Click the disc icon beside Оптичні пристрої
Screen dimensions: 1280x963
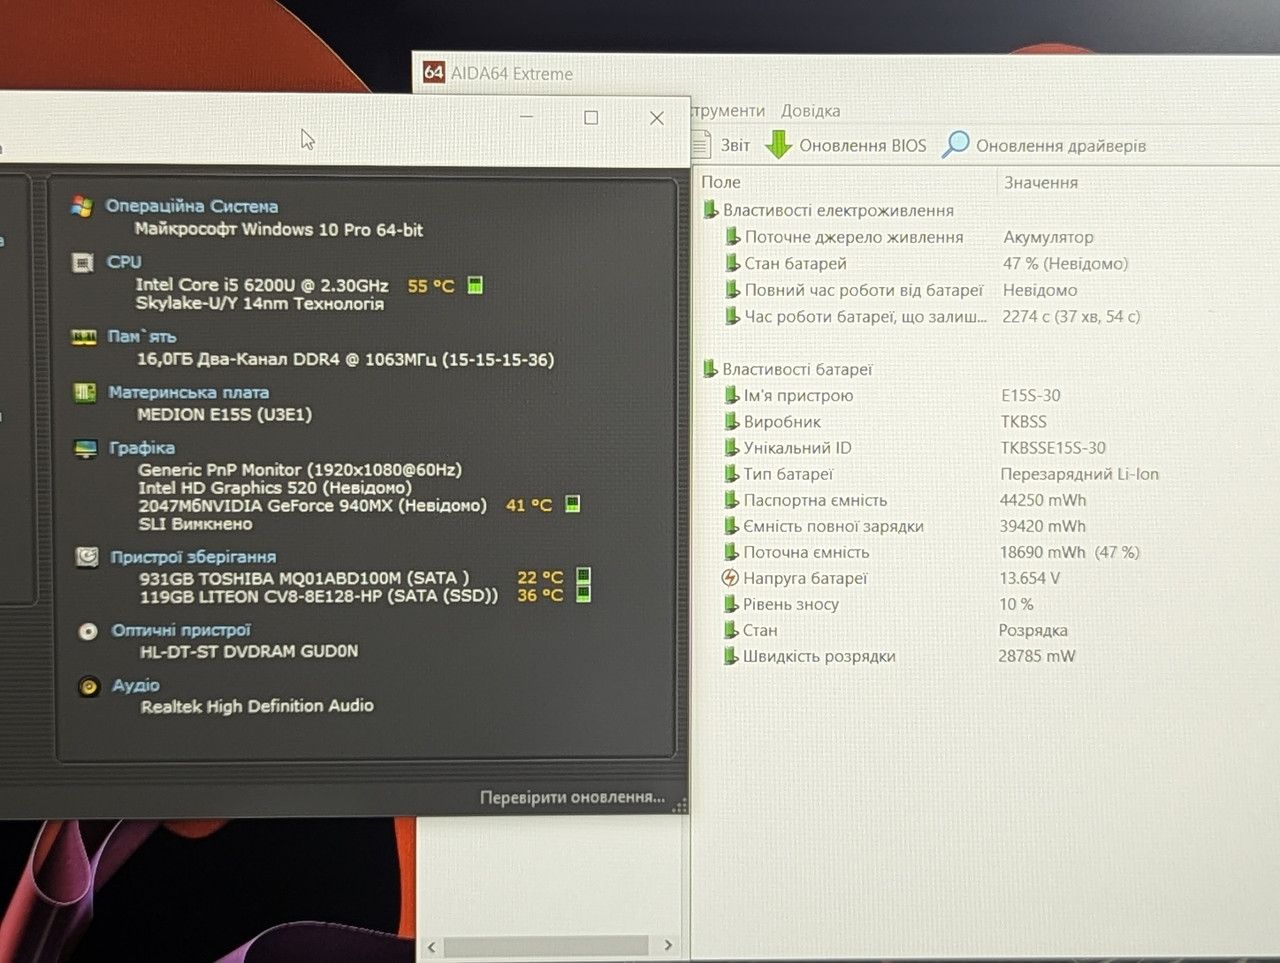tap(88, 631)
